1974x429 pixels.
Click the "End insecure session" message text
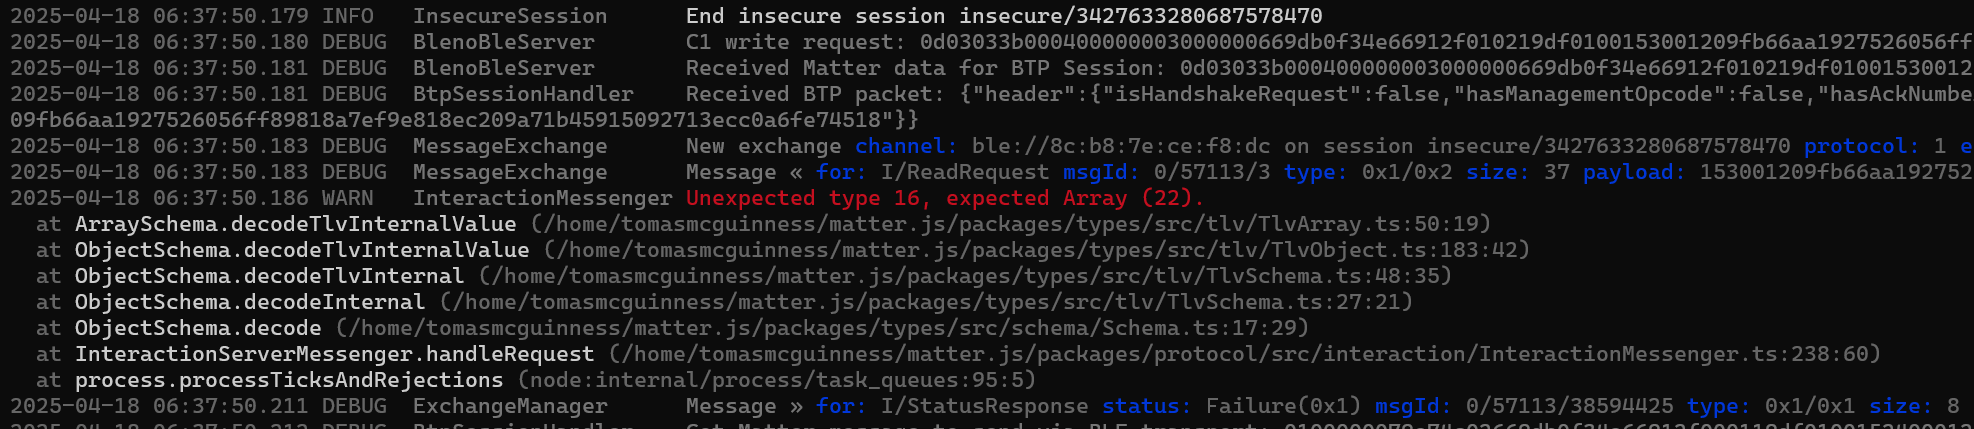[815, 16]
